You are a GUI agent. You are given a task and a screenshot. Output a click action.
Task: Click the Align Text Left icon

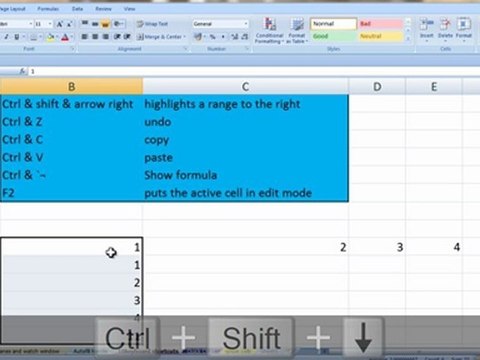point(85,36)
